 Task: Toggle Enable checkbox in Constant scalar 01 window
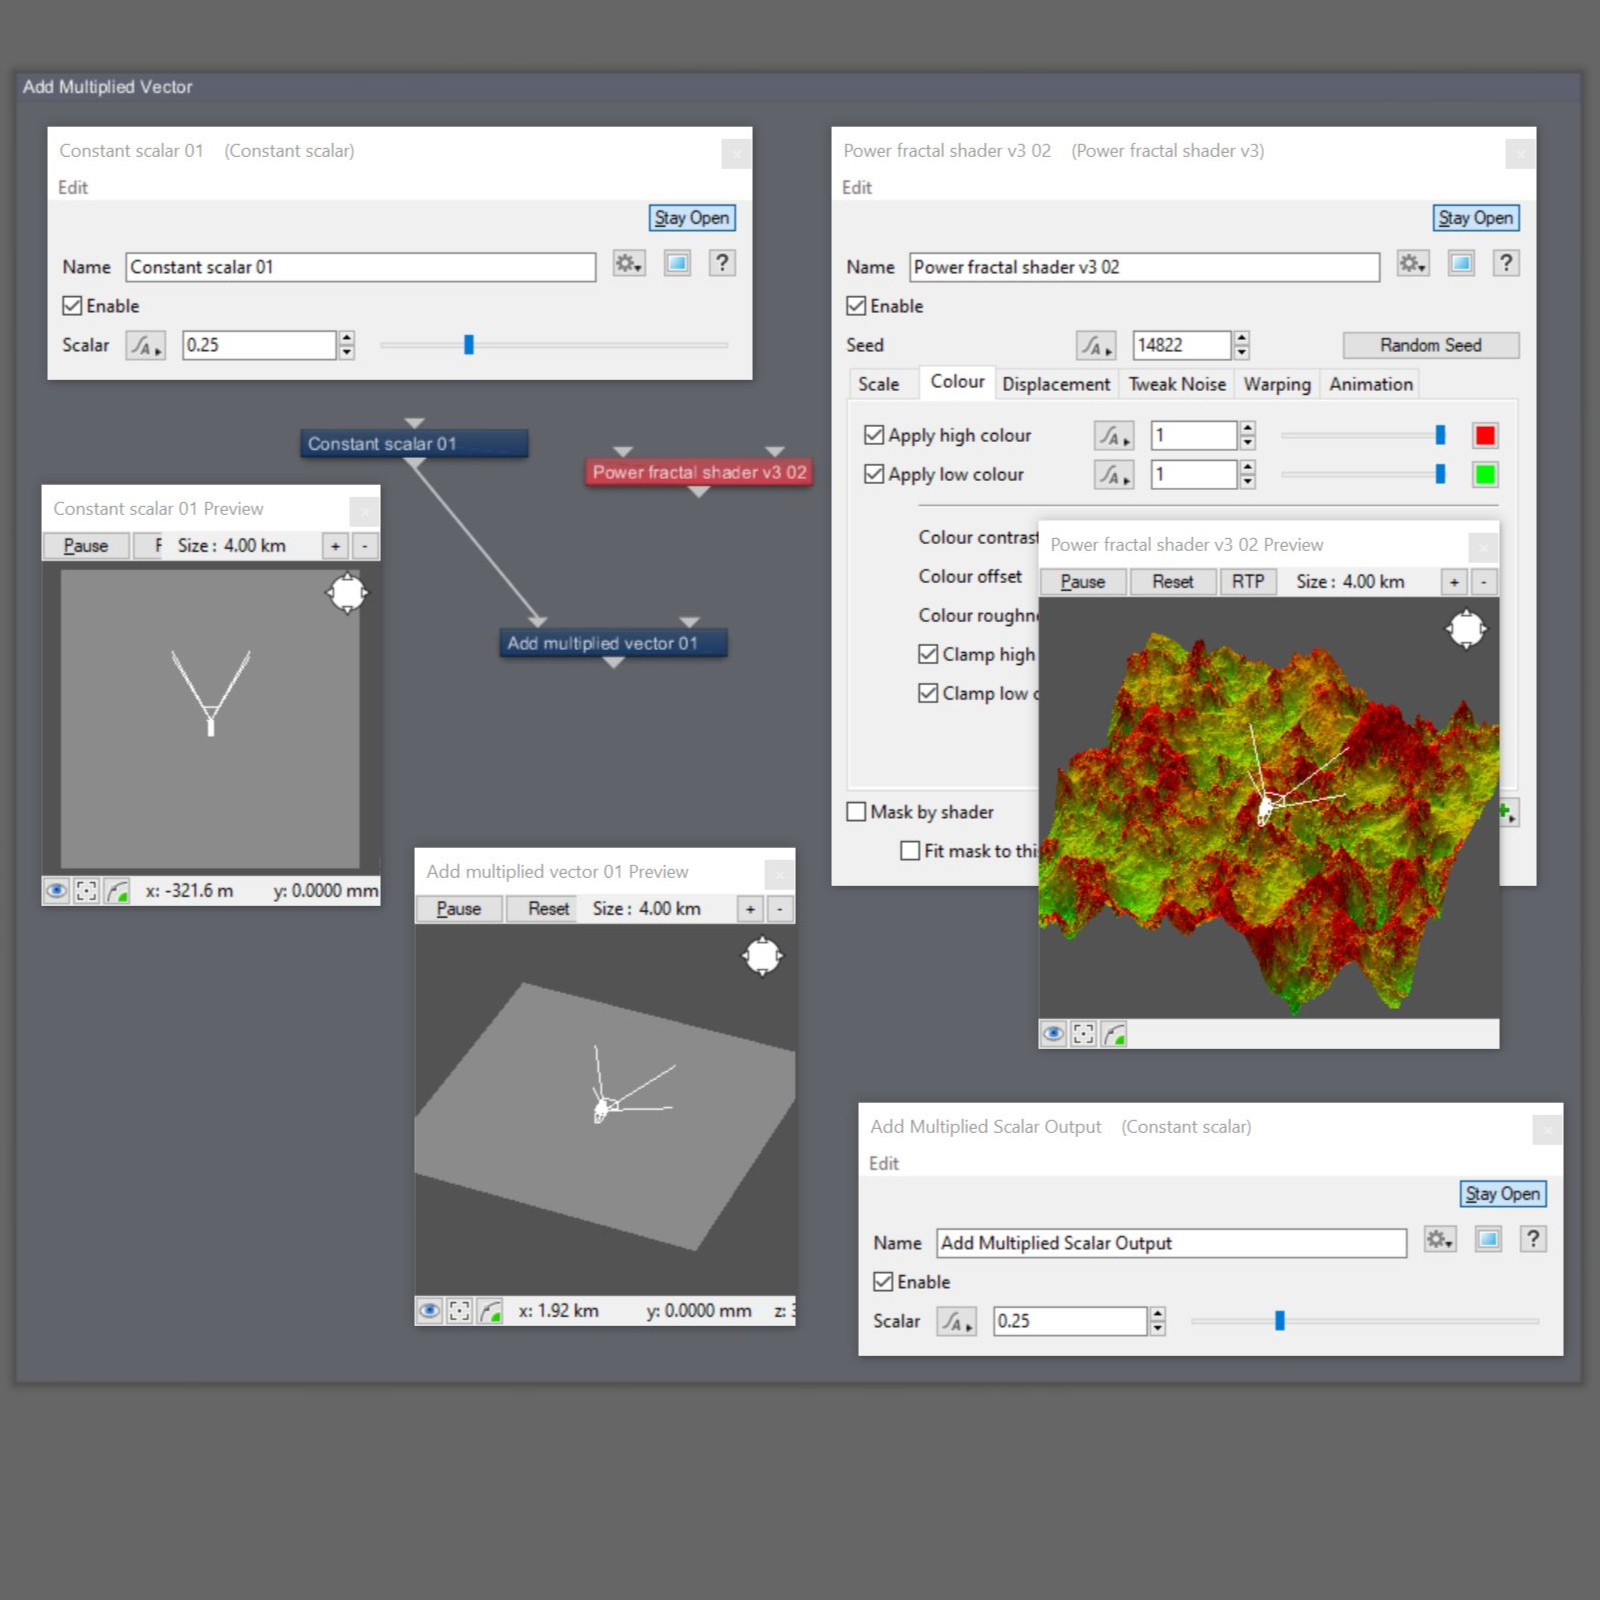pos(72,306)
